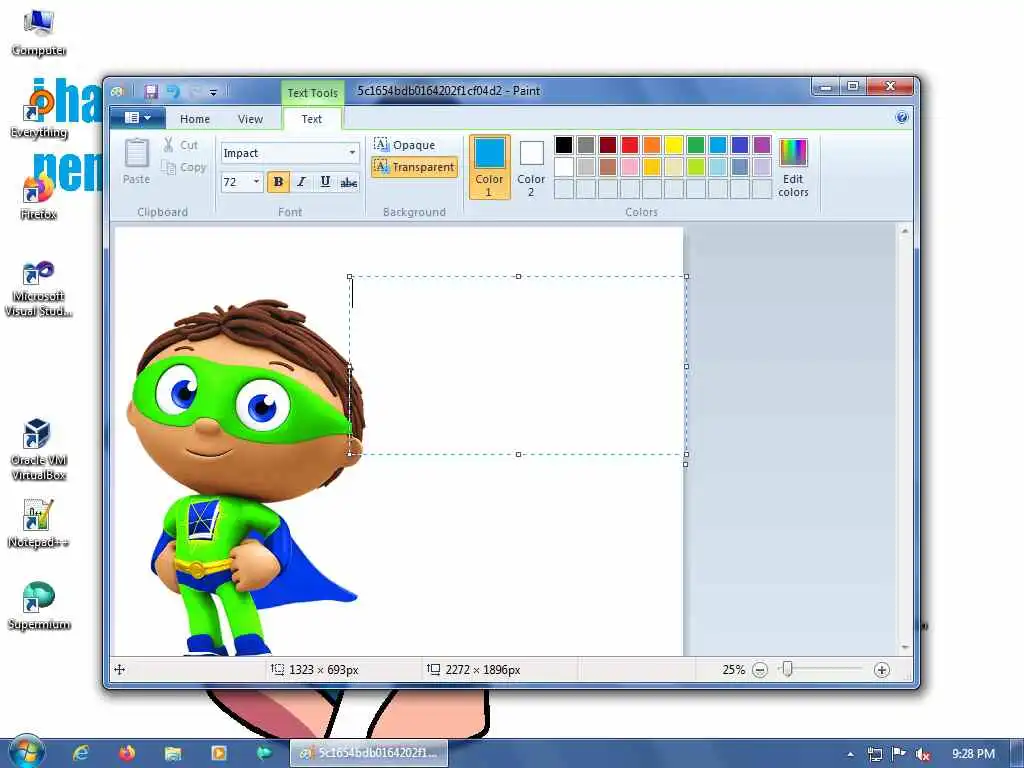Open Notepad++ desktop shortcut
1024x768 pixels.
point(39,524)
